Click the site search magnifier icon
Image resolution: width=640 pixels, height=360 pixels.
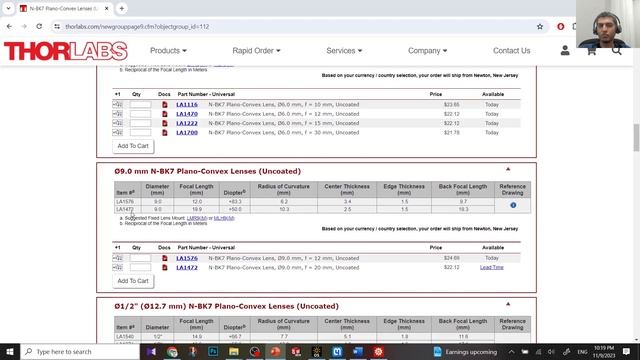(x=616, y=51)
